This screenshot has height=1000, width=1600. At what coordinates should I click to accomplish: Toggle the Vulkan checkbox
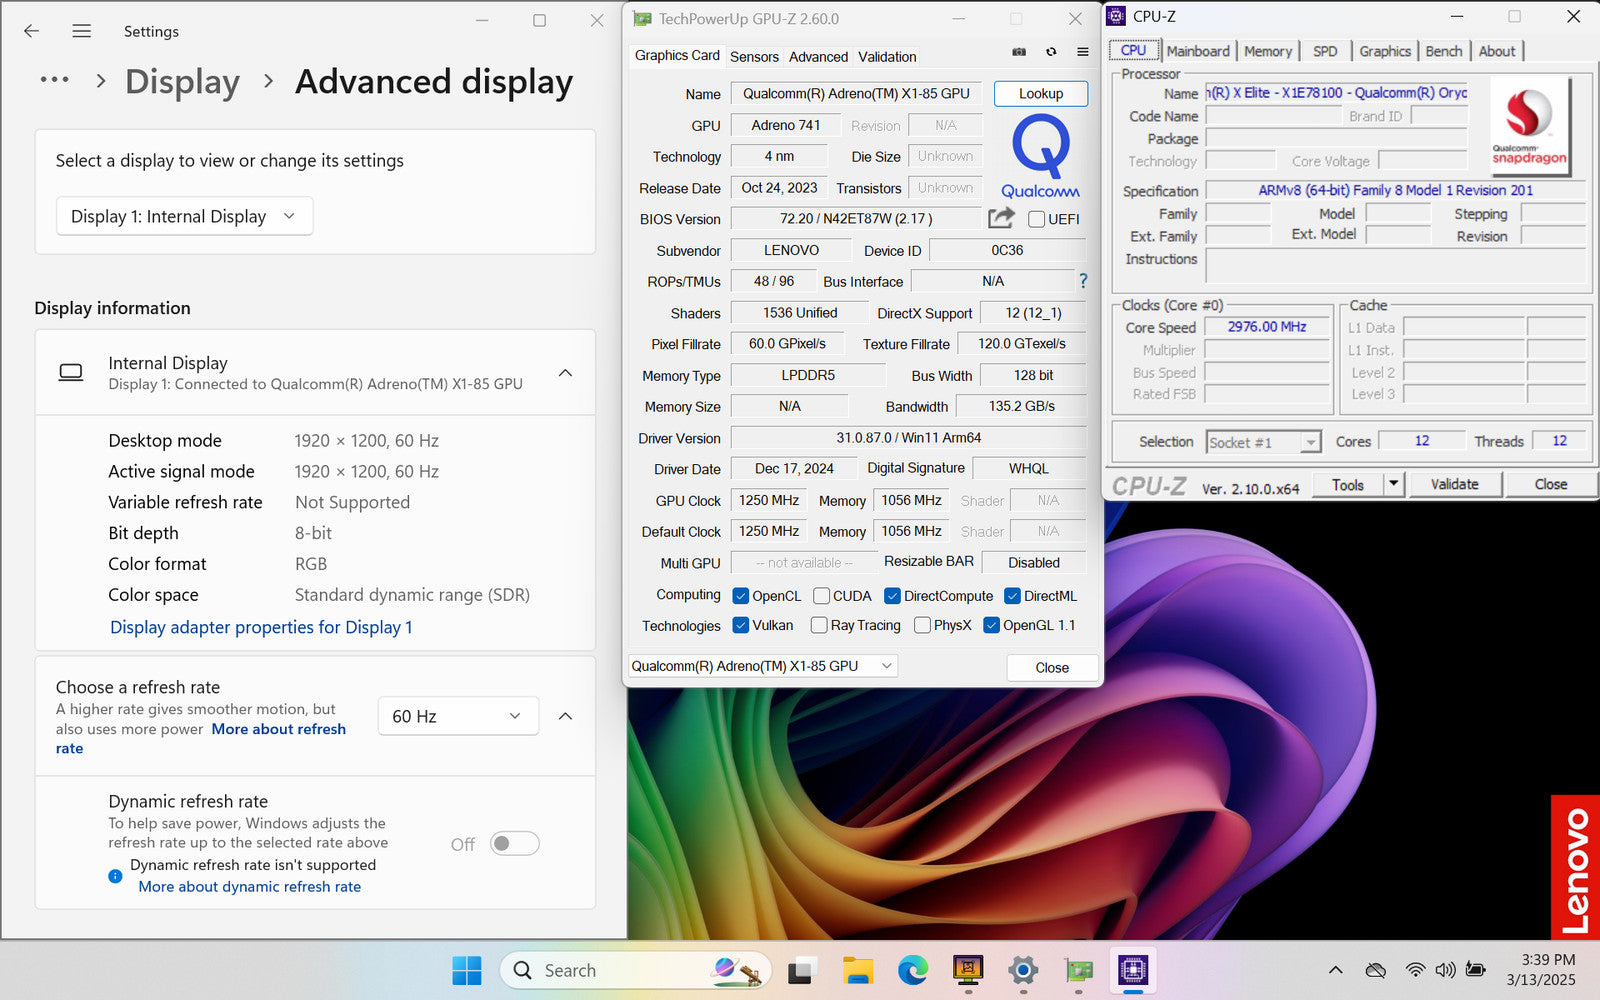741,625
